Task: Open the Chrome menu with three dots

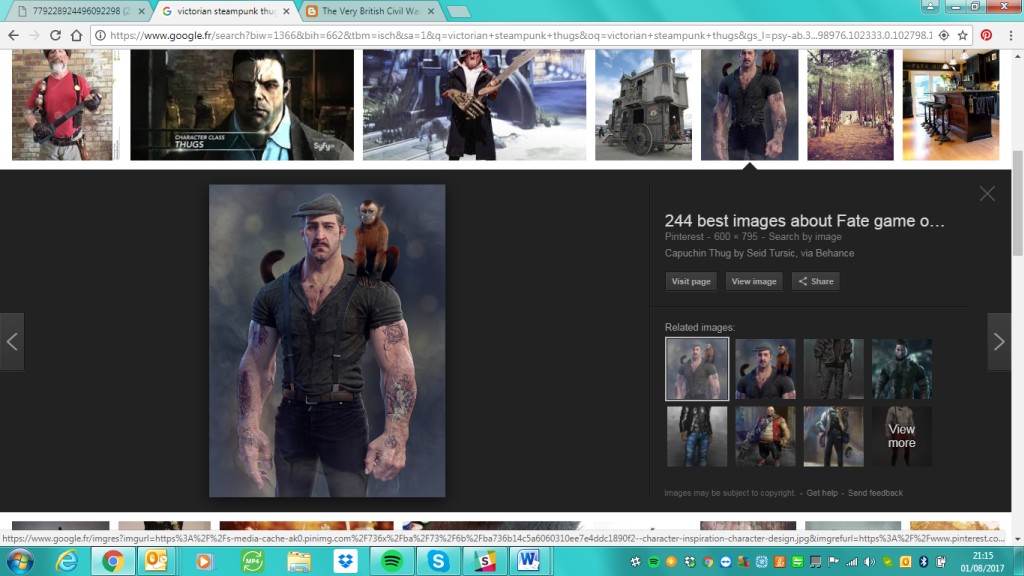Action: pyautogui.click(x=1010, y=35)
